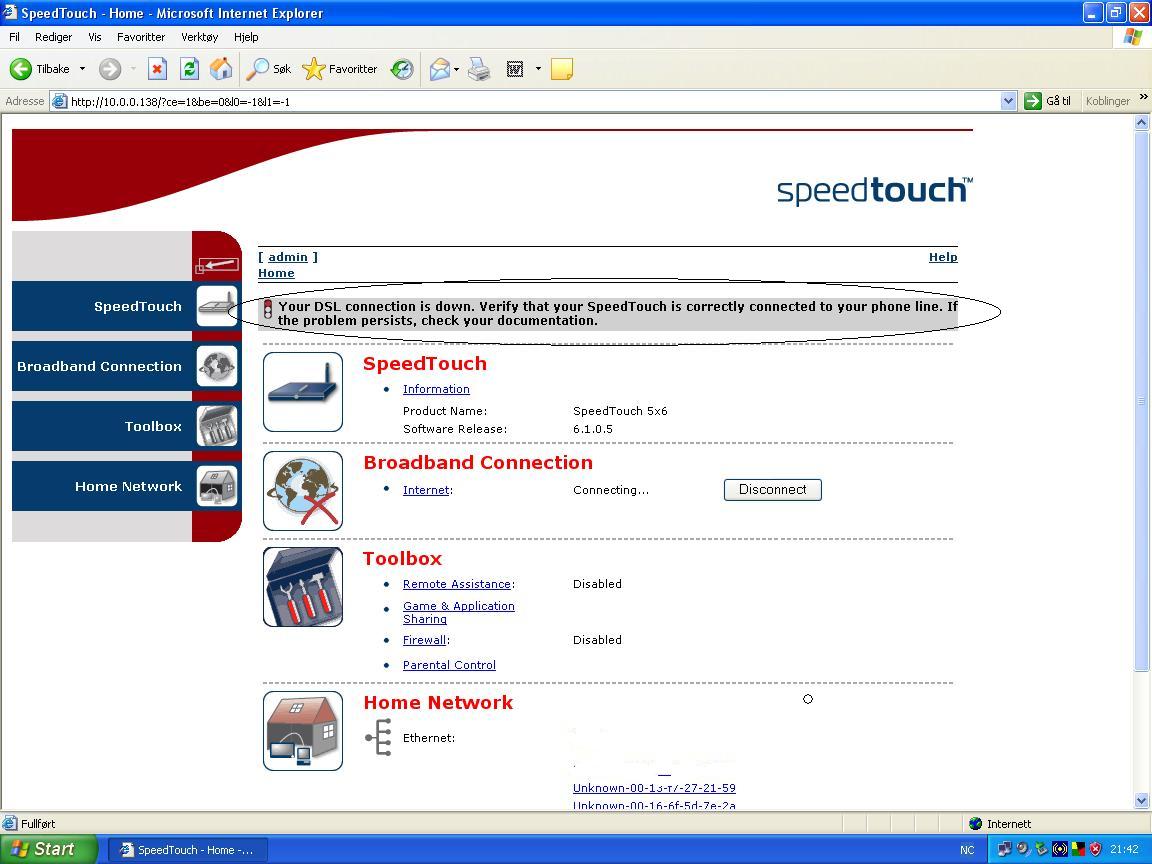Select Home Network in the sidebar
This screenshot has height=864, width=1152.
(x=128, y=486)
